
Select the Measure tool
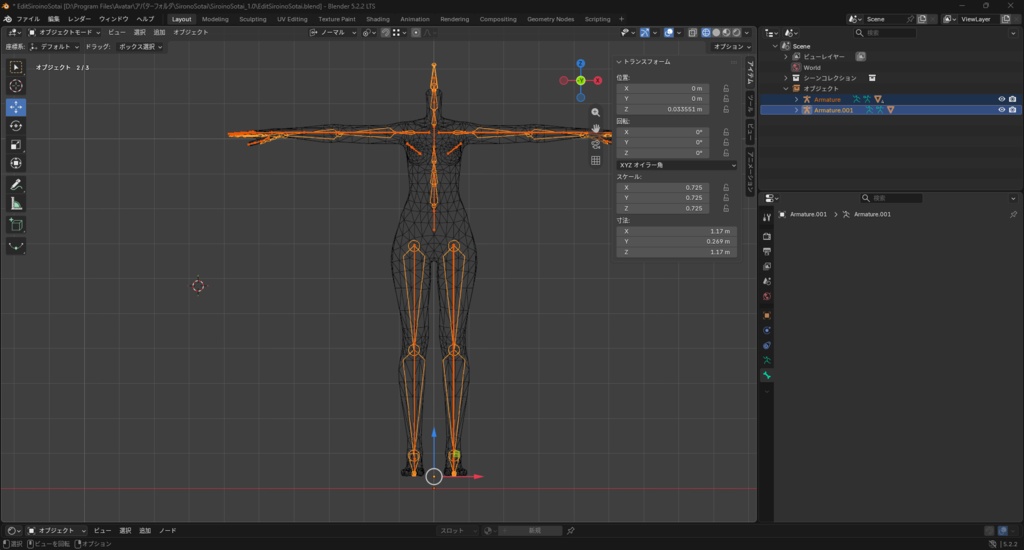coord(16,204)
